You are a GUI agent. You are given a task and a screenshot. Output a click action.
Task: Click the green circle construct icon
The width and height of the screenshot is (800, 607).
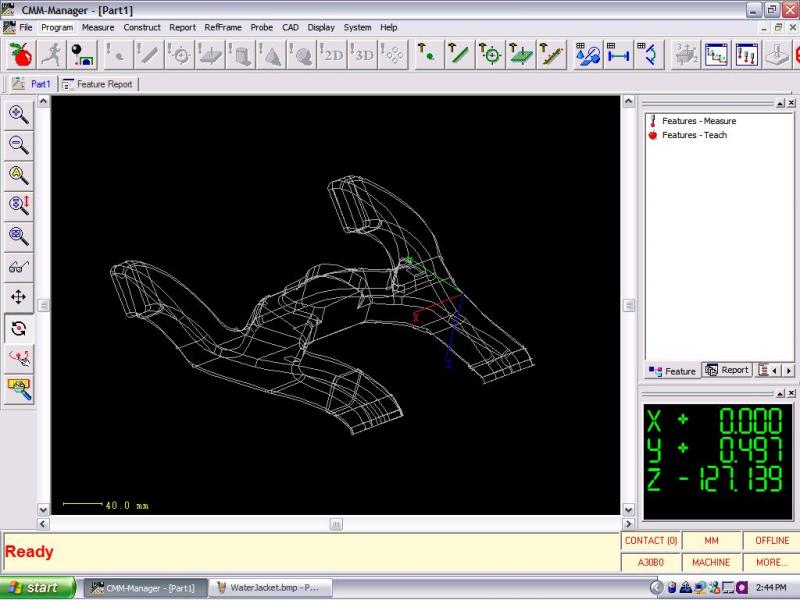coord(490,55)
